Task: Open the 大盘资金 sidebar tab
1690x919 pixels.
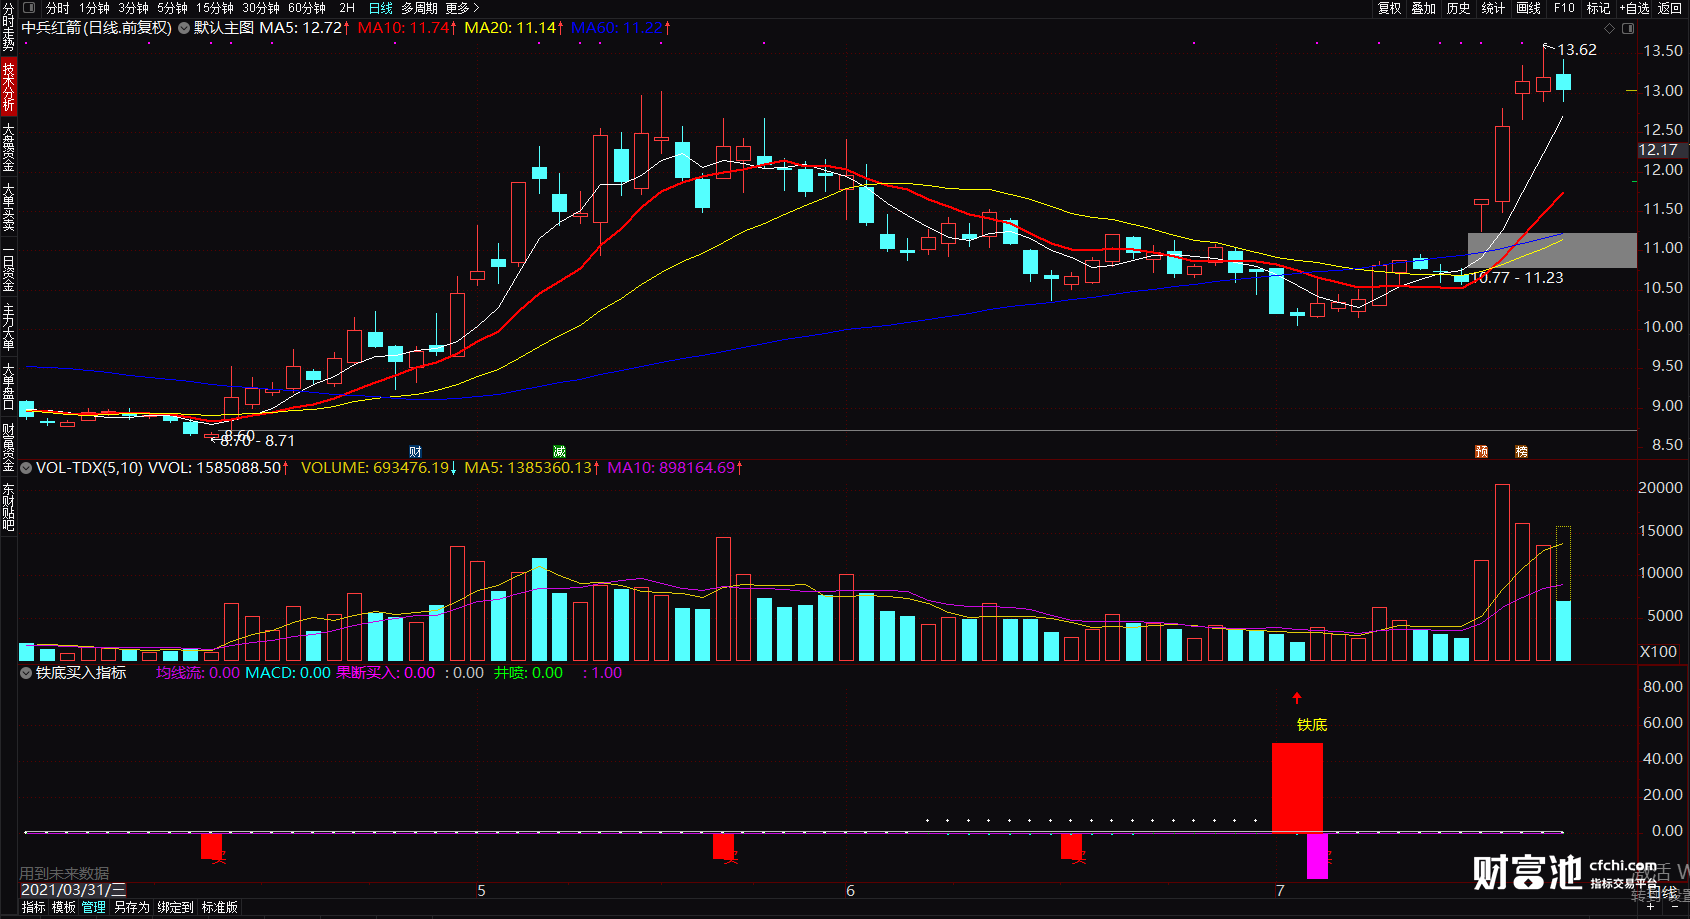Action: click(x=8, y=147)
